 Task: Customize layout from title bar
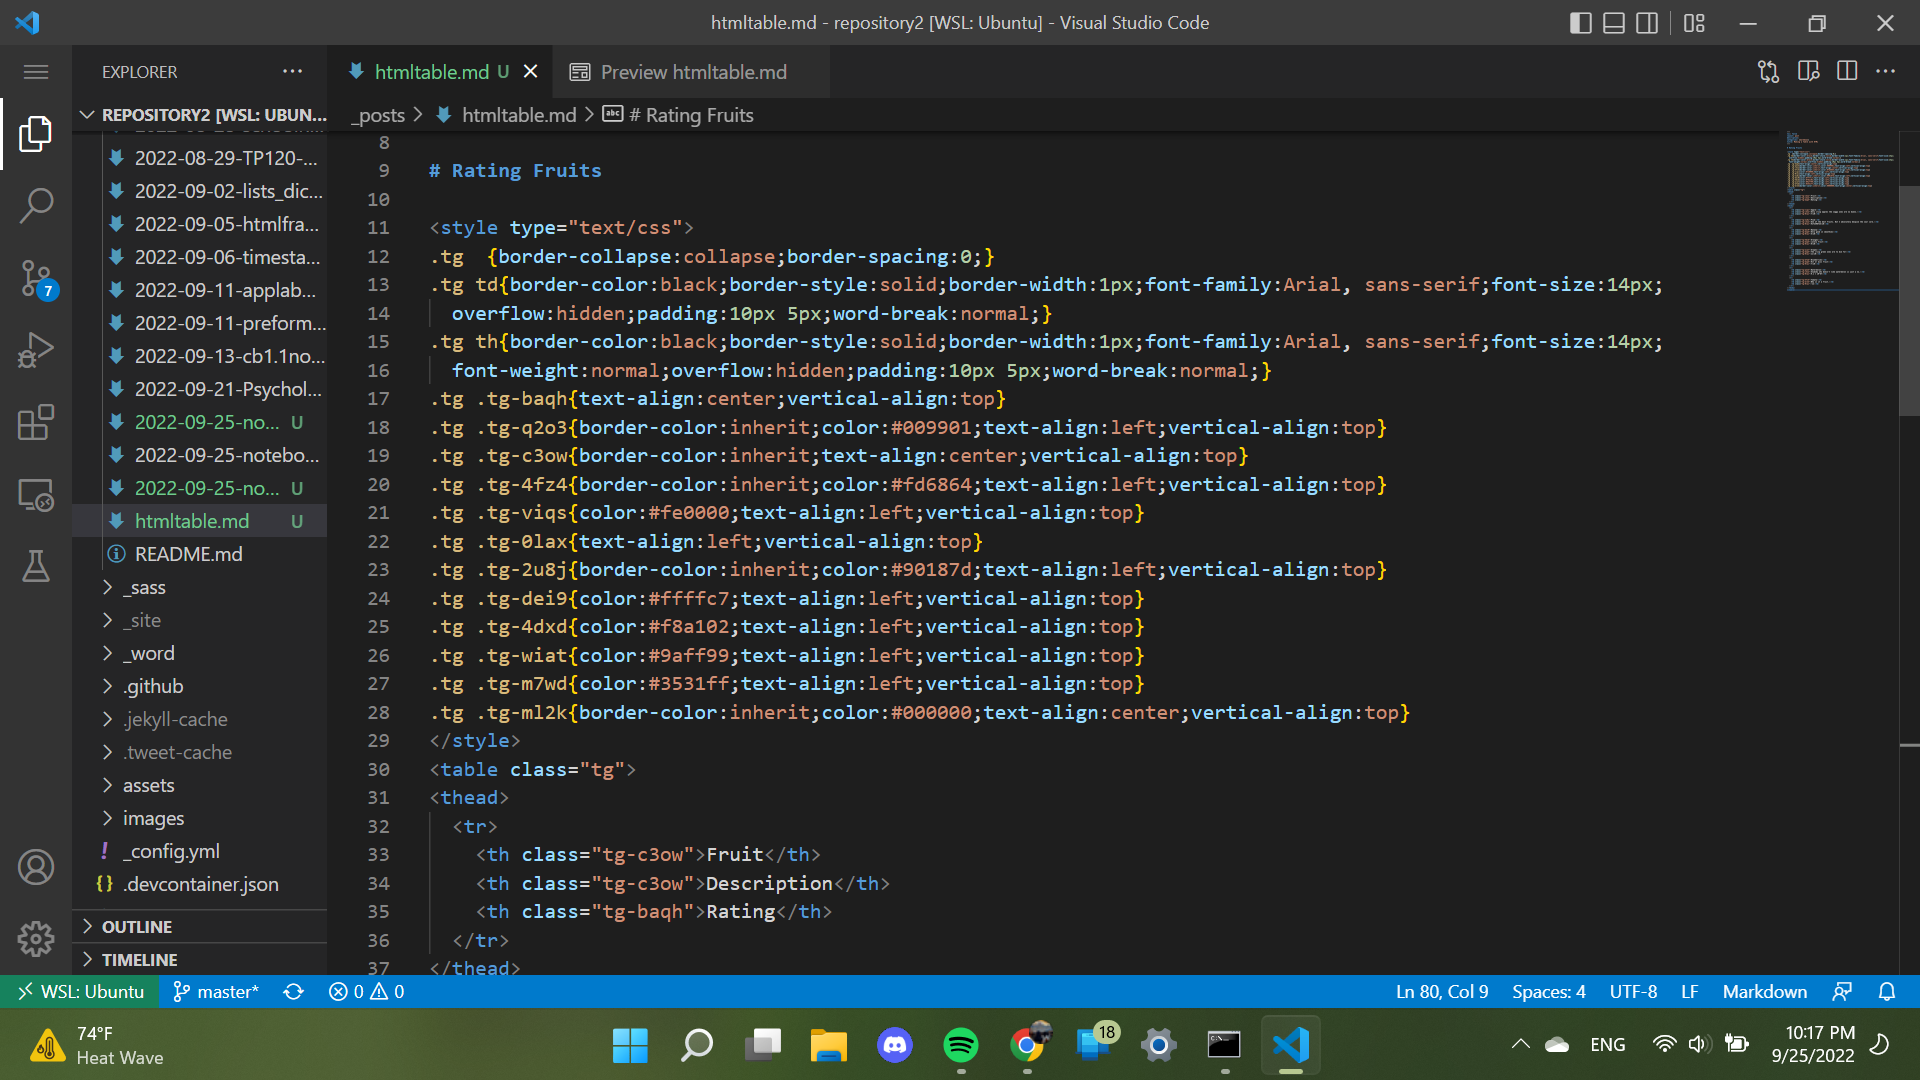(1694, 23)
